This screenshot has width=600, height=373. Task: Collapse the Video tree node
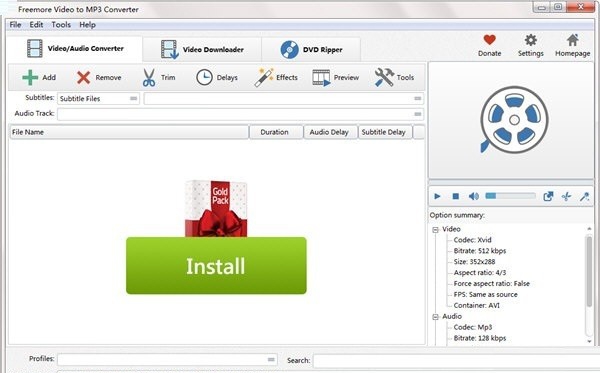coord(435,230)
